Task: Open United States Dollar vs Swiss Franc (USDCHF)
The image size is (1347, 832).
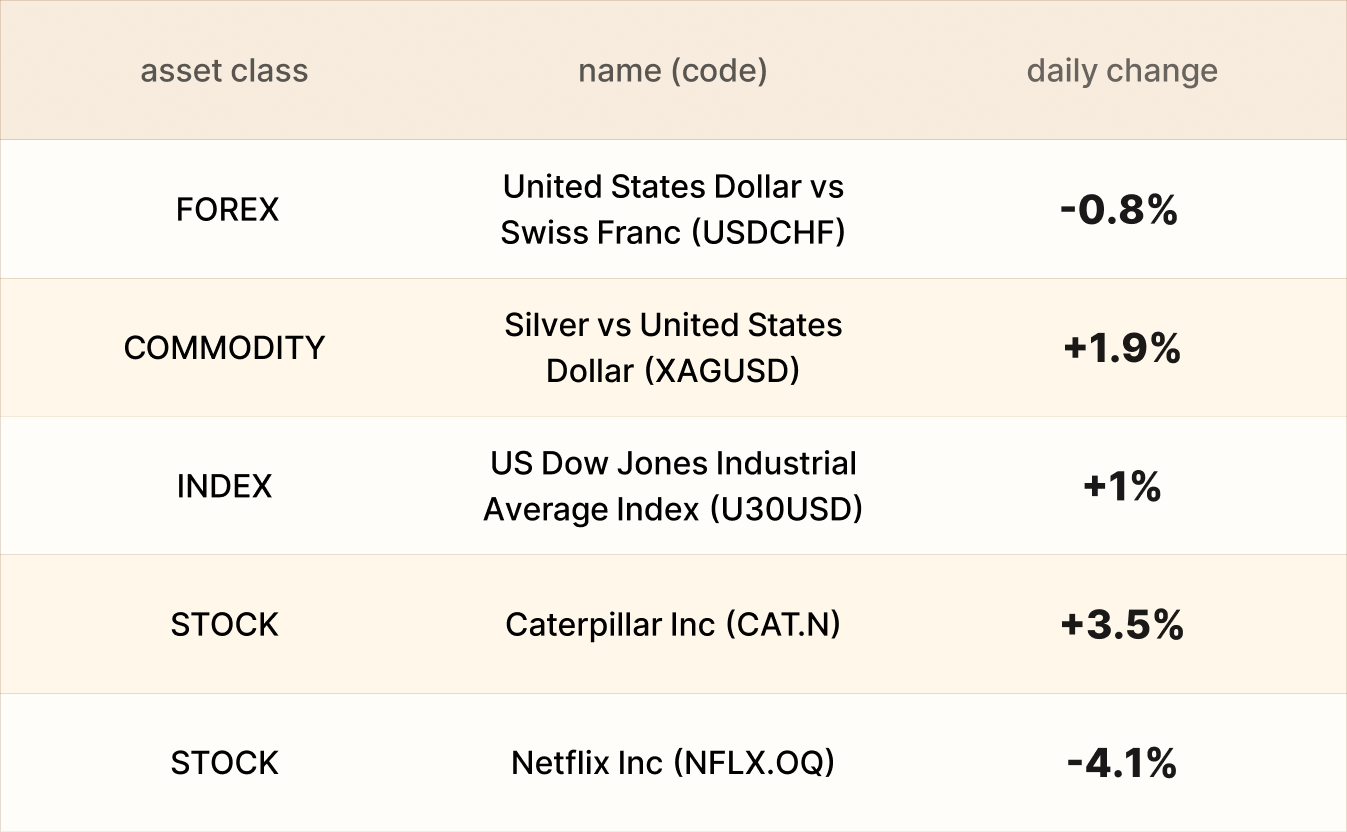Action: (672, 210)
